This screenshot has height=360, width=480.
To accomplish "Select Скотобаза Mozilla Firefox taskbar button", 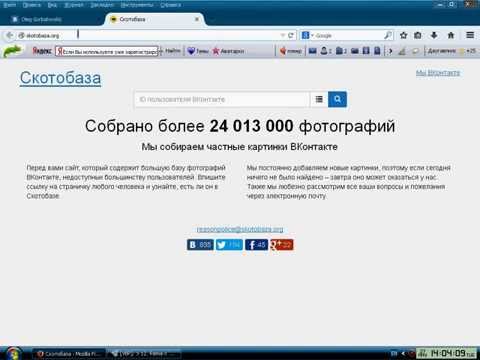I will 69,354.
